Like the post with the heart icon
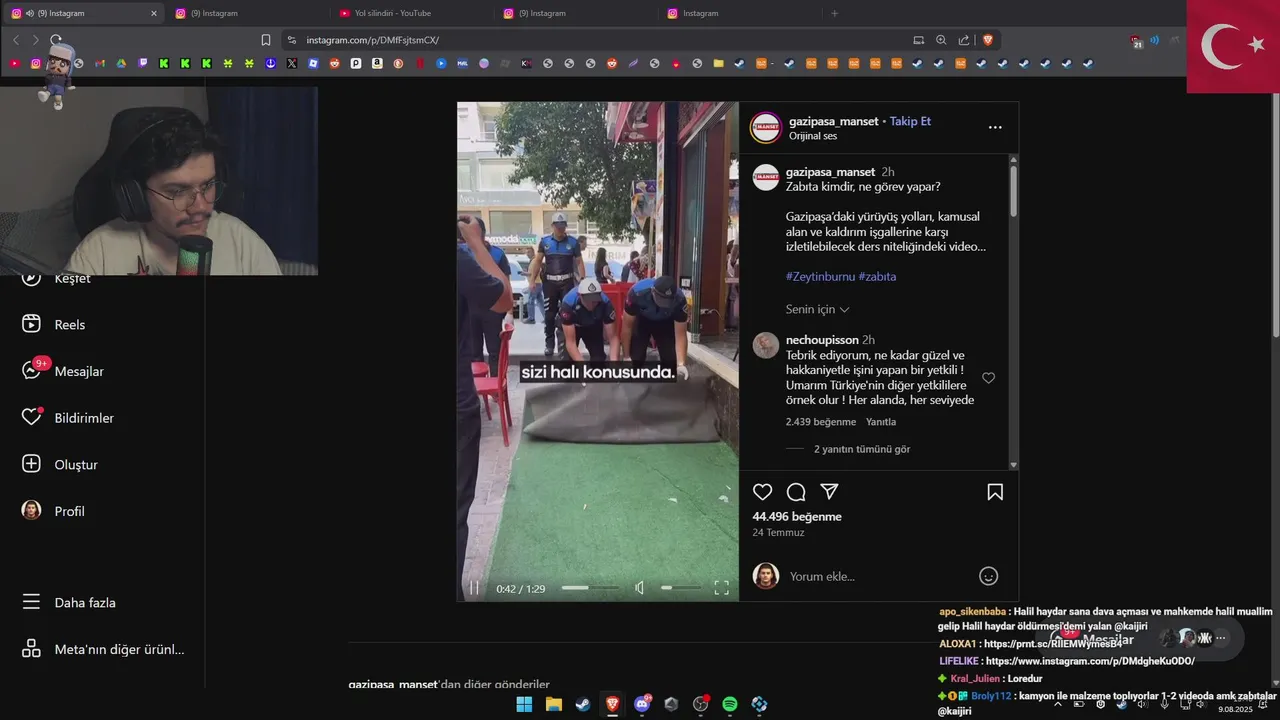 tap(763, 492)
